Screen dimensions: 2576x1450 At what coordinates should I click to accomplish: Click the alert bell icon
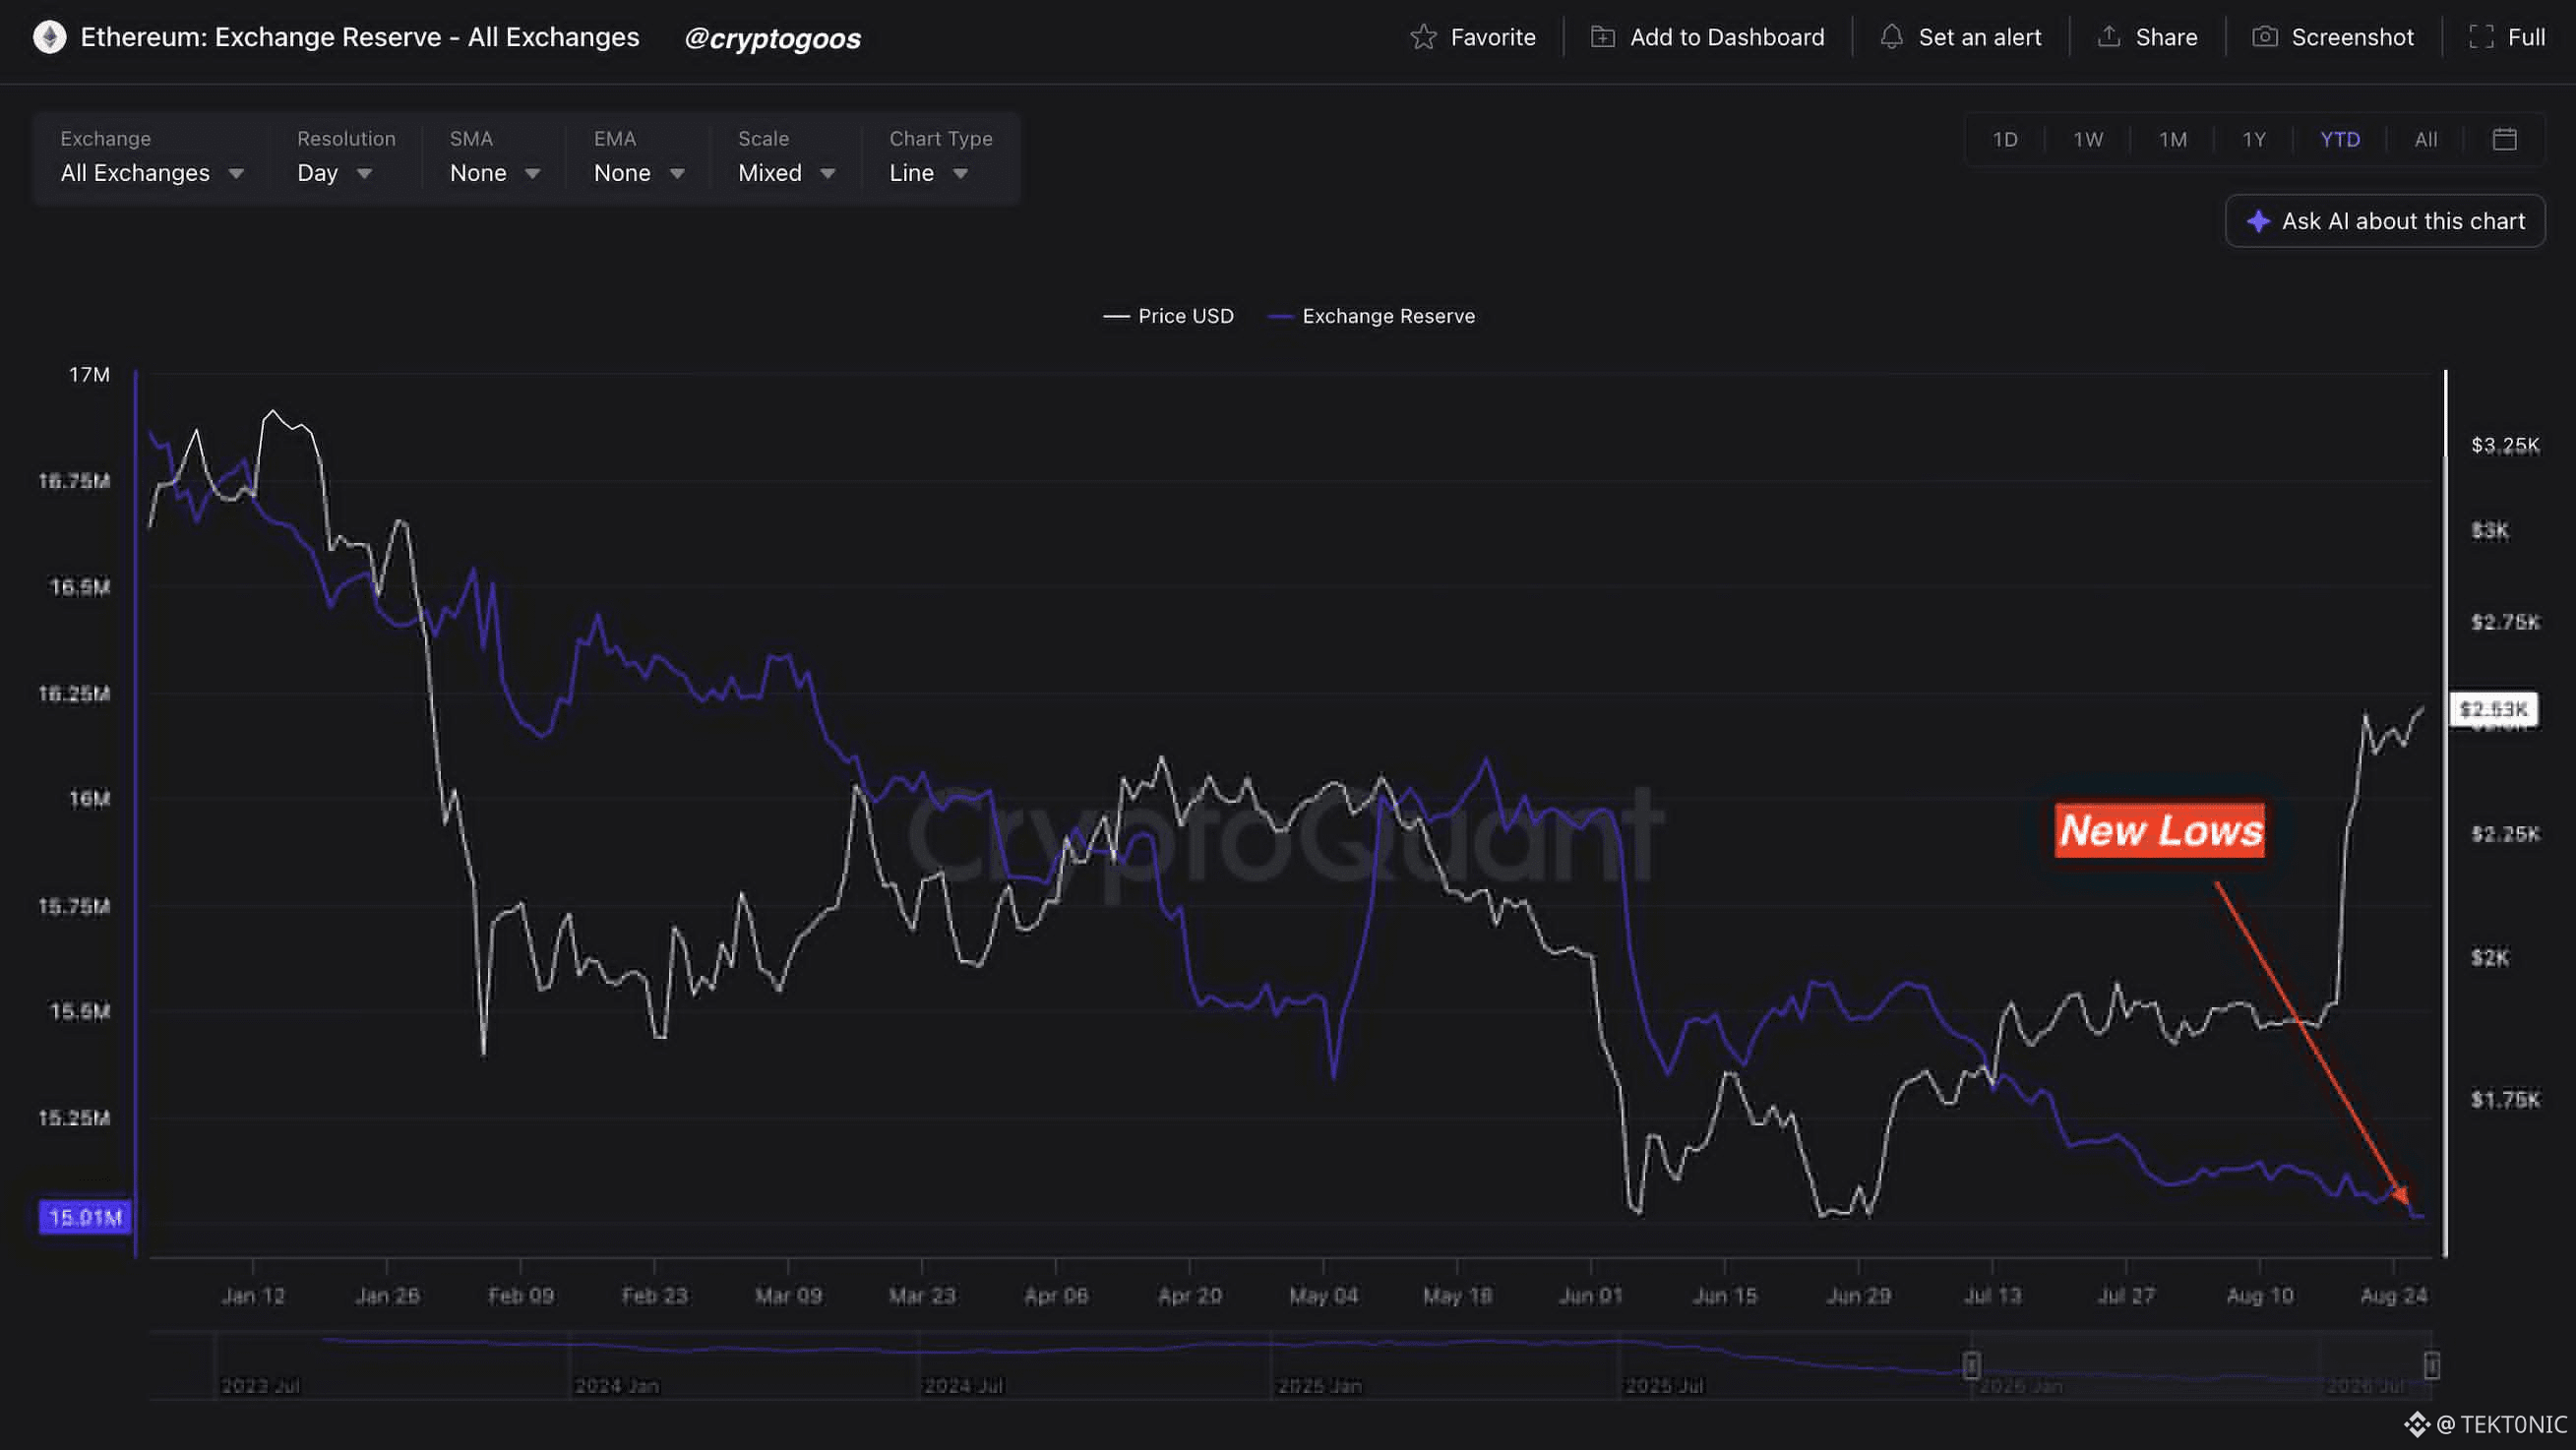1891,37
